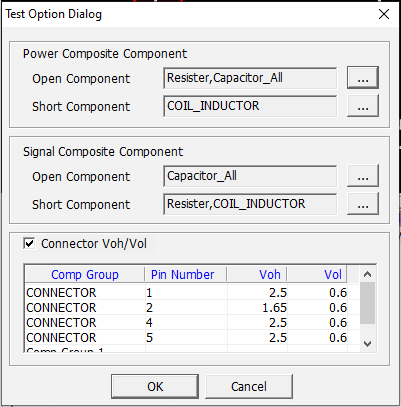Open browse button for Power Open Component

tap(363, 78)
